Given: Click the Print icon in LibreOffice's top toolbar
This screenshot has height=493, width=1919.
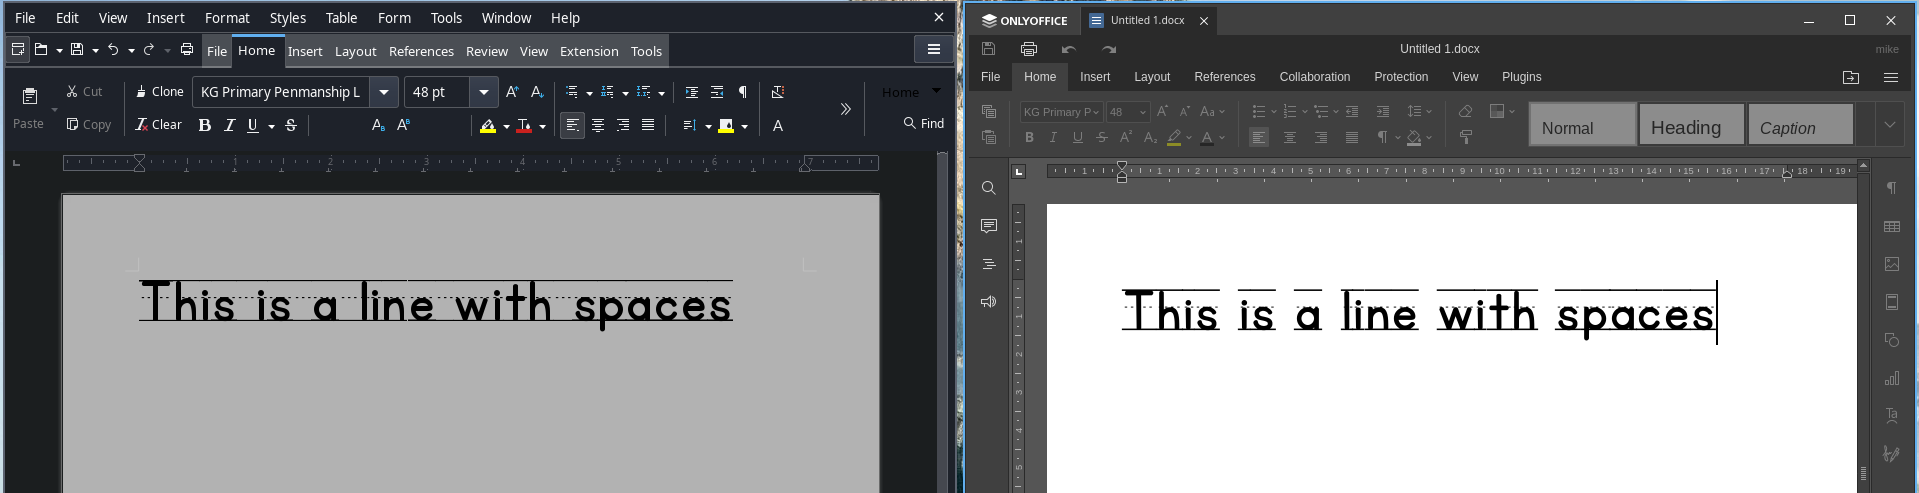Looking at the screenshot, I should pyautogui.click(x=187, y=49).
